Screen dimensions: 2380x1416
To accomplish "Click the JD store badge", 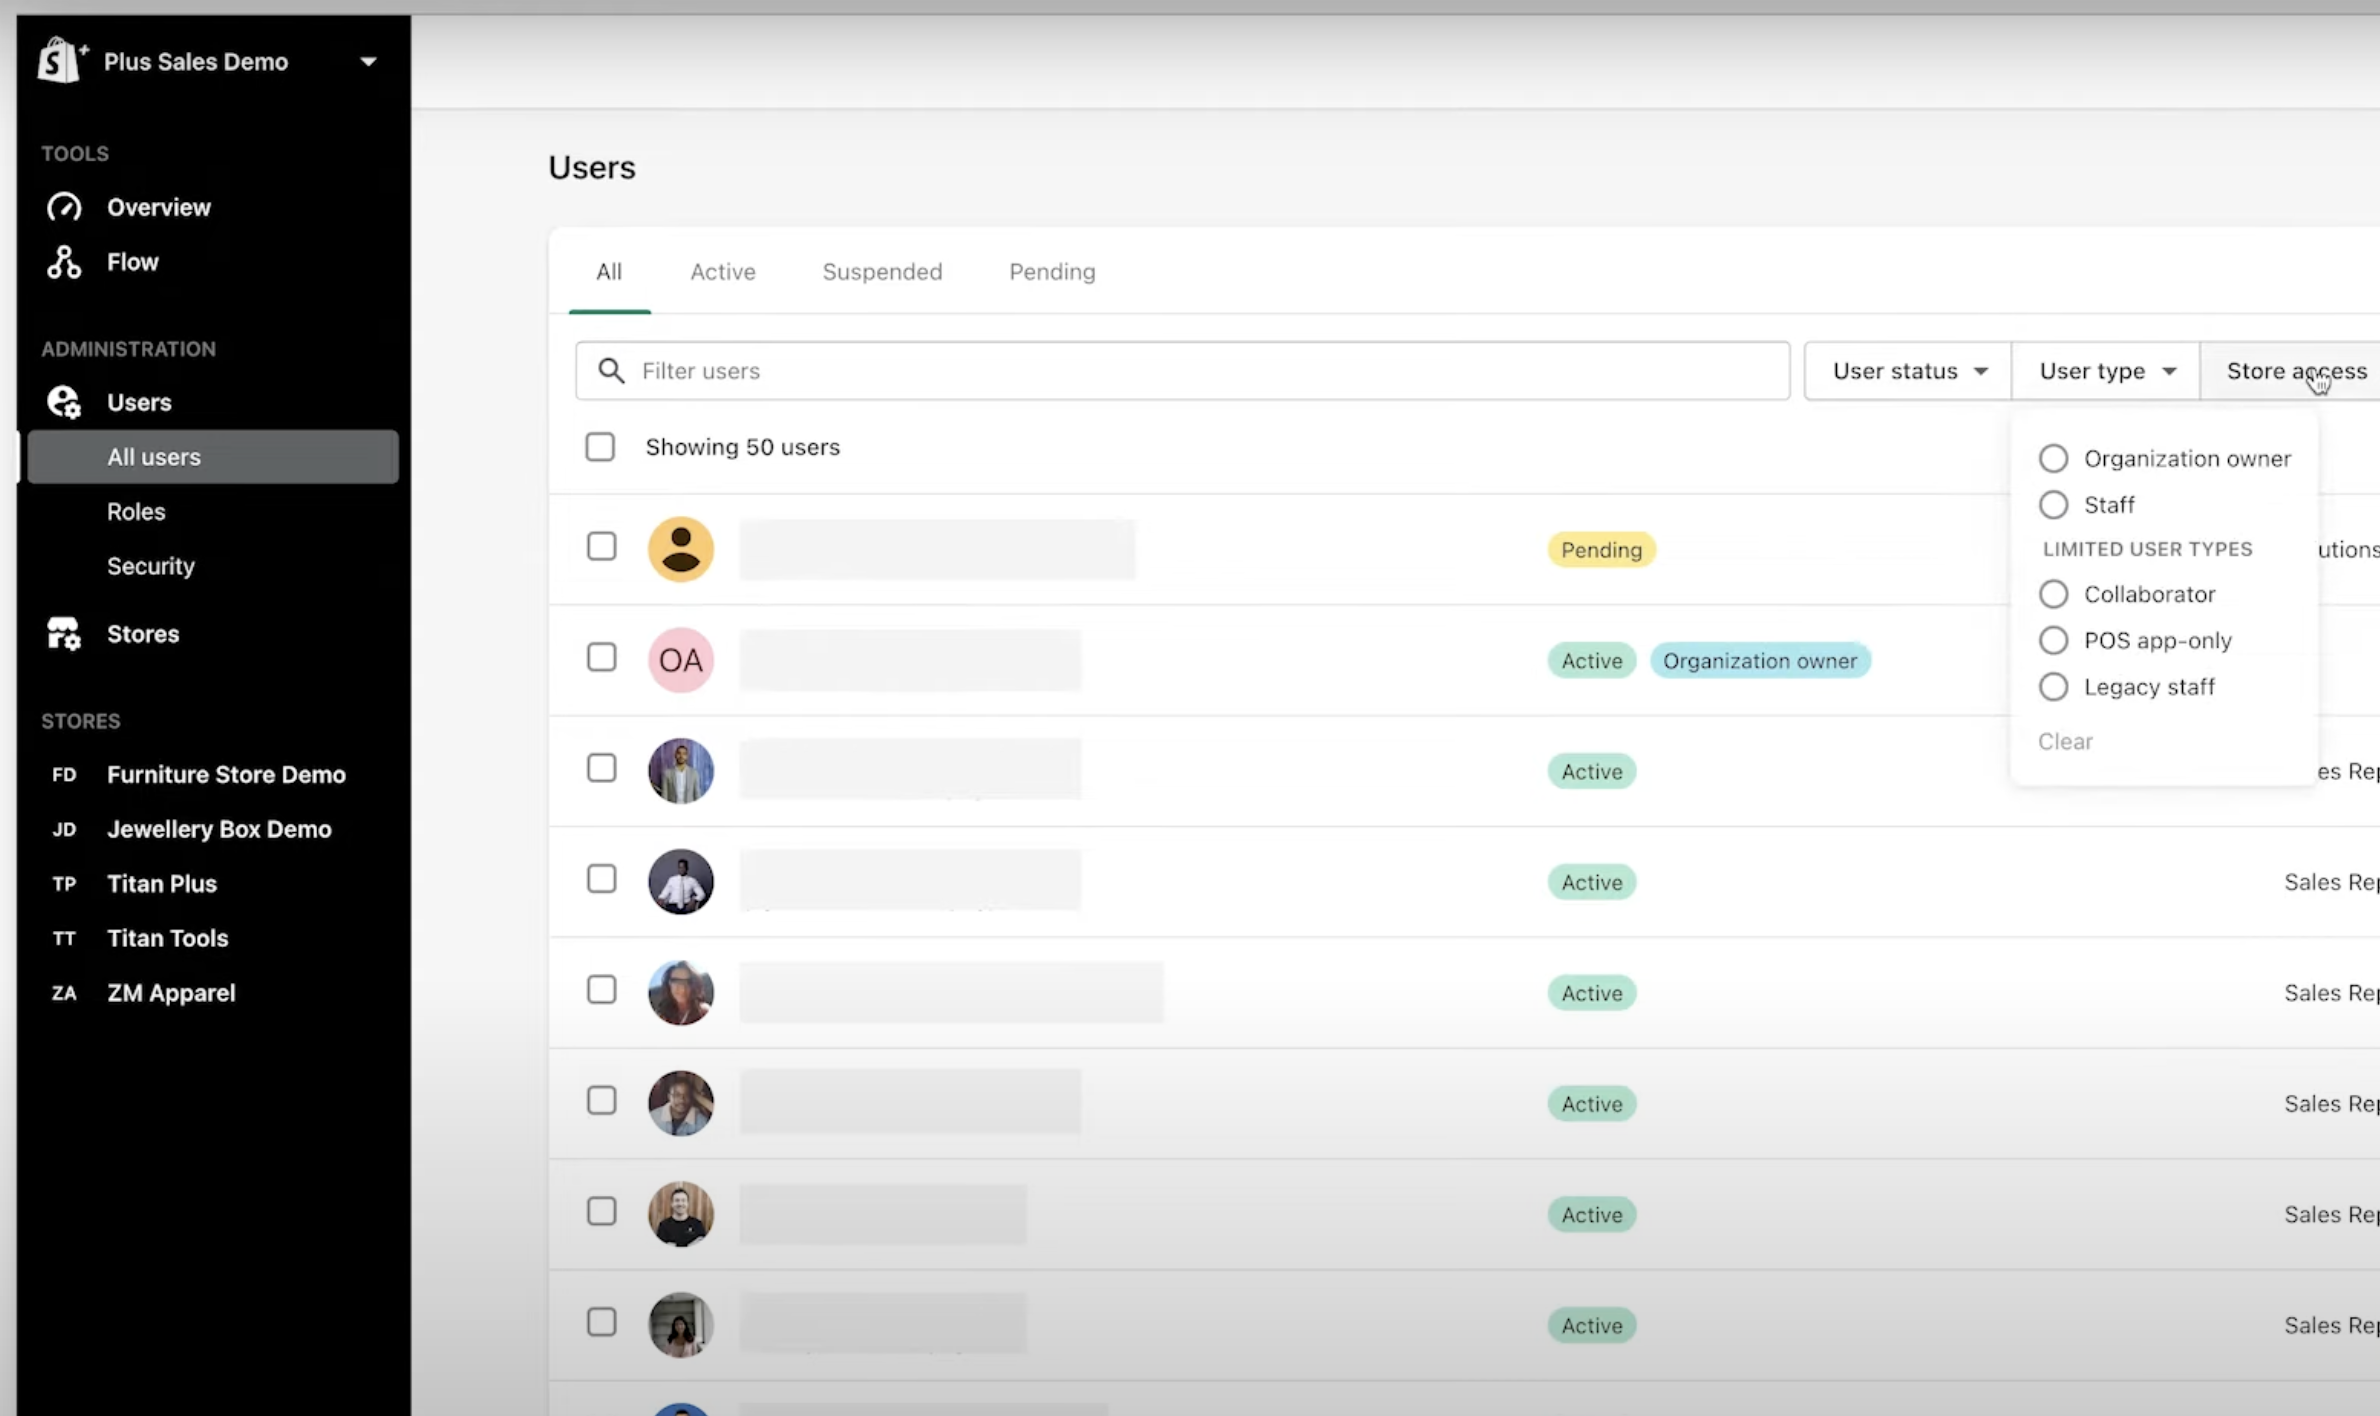I will (64, 829).
